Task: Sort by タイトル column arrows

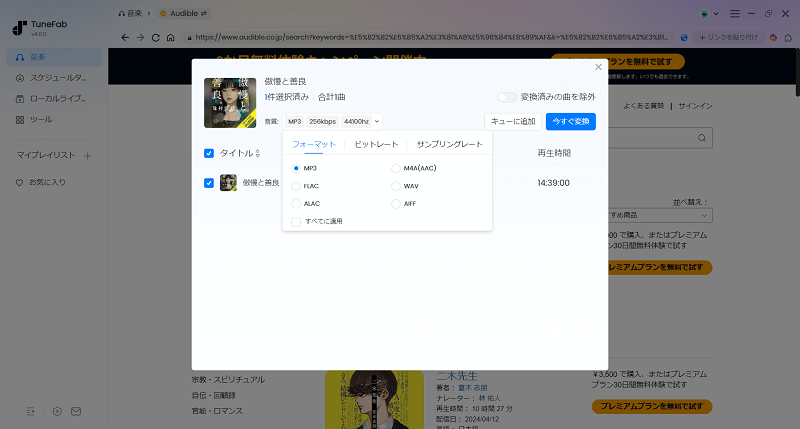Action: [258, 153]
